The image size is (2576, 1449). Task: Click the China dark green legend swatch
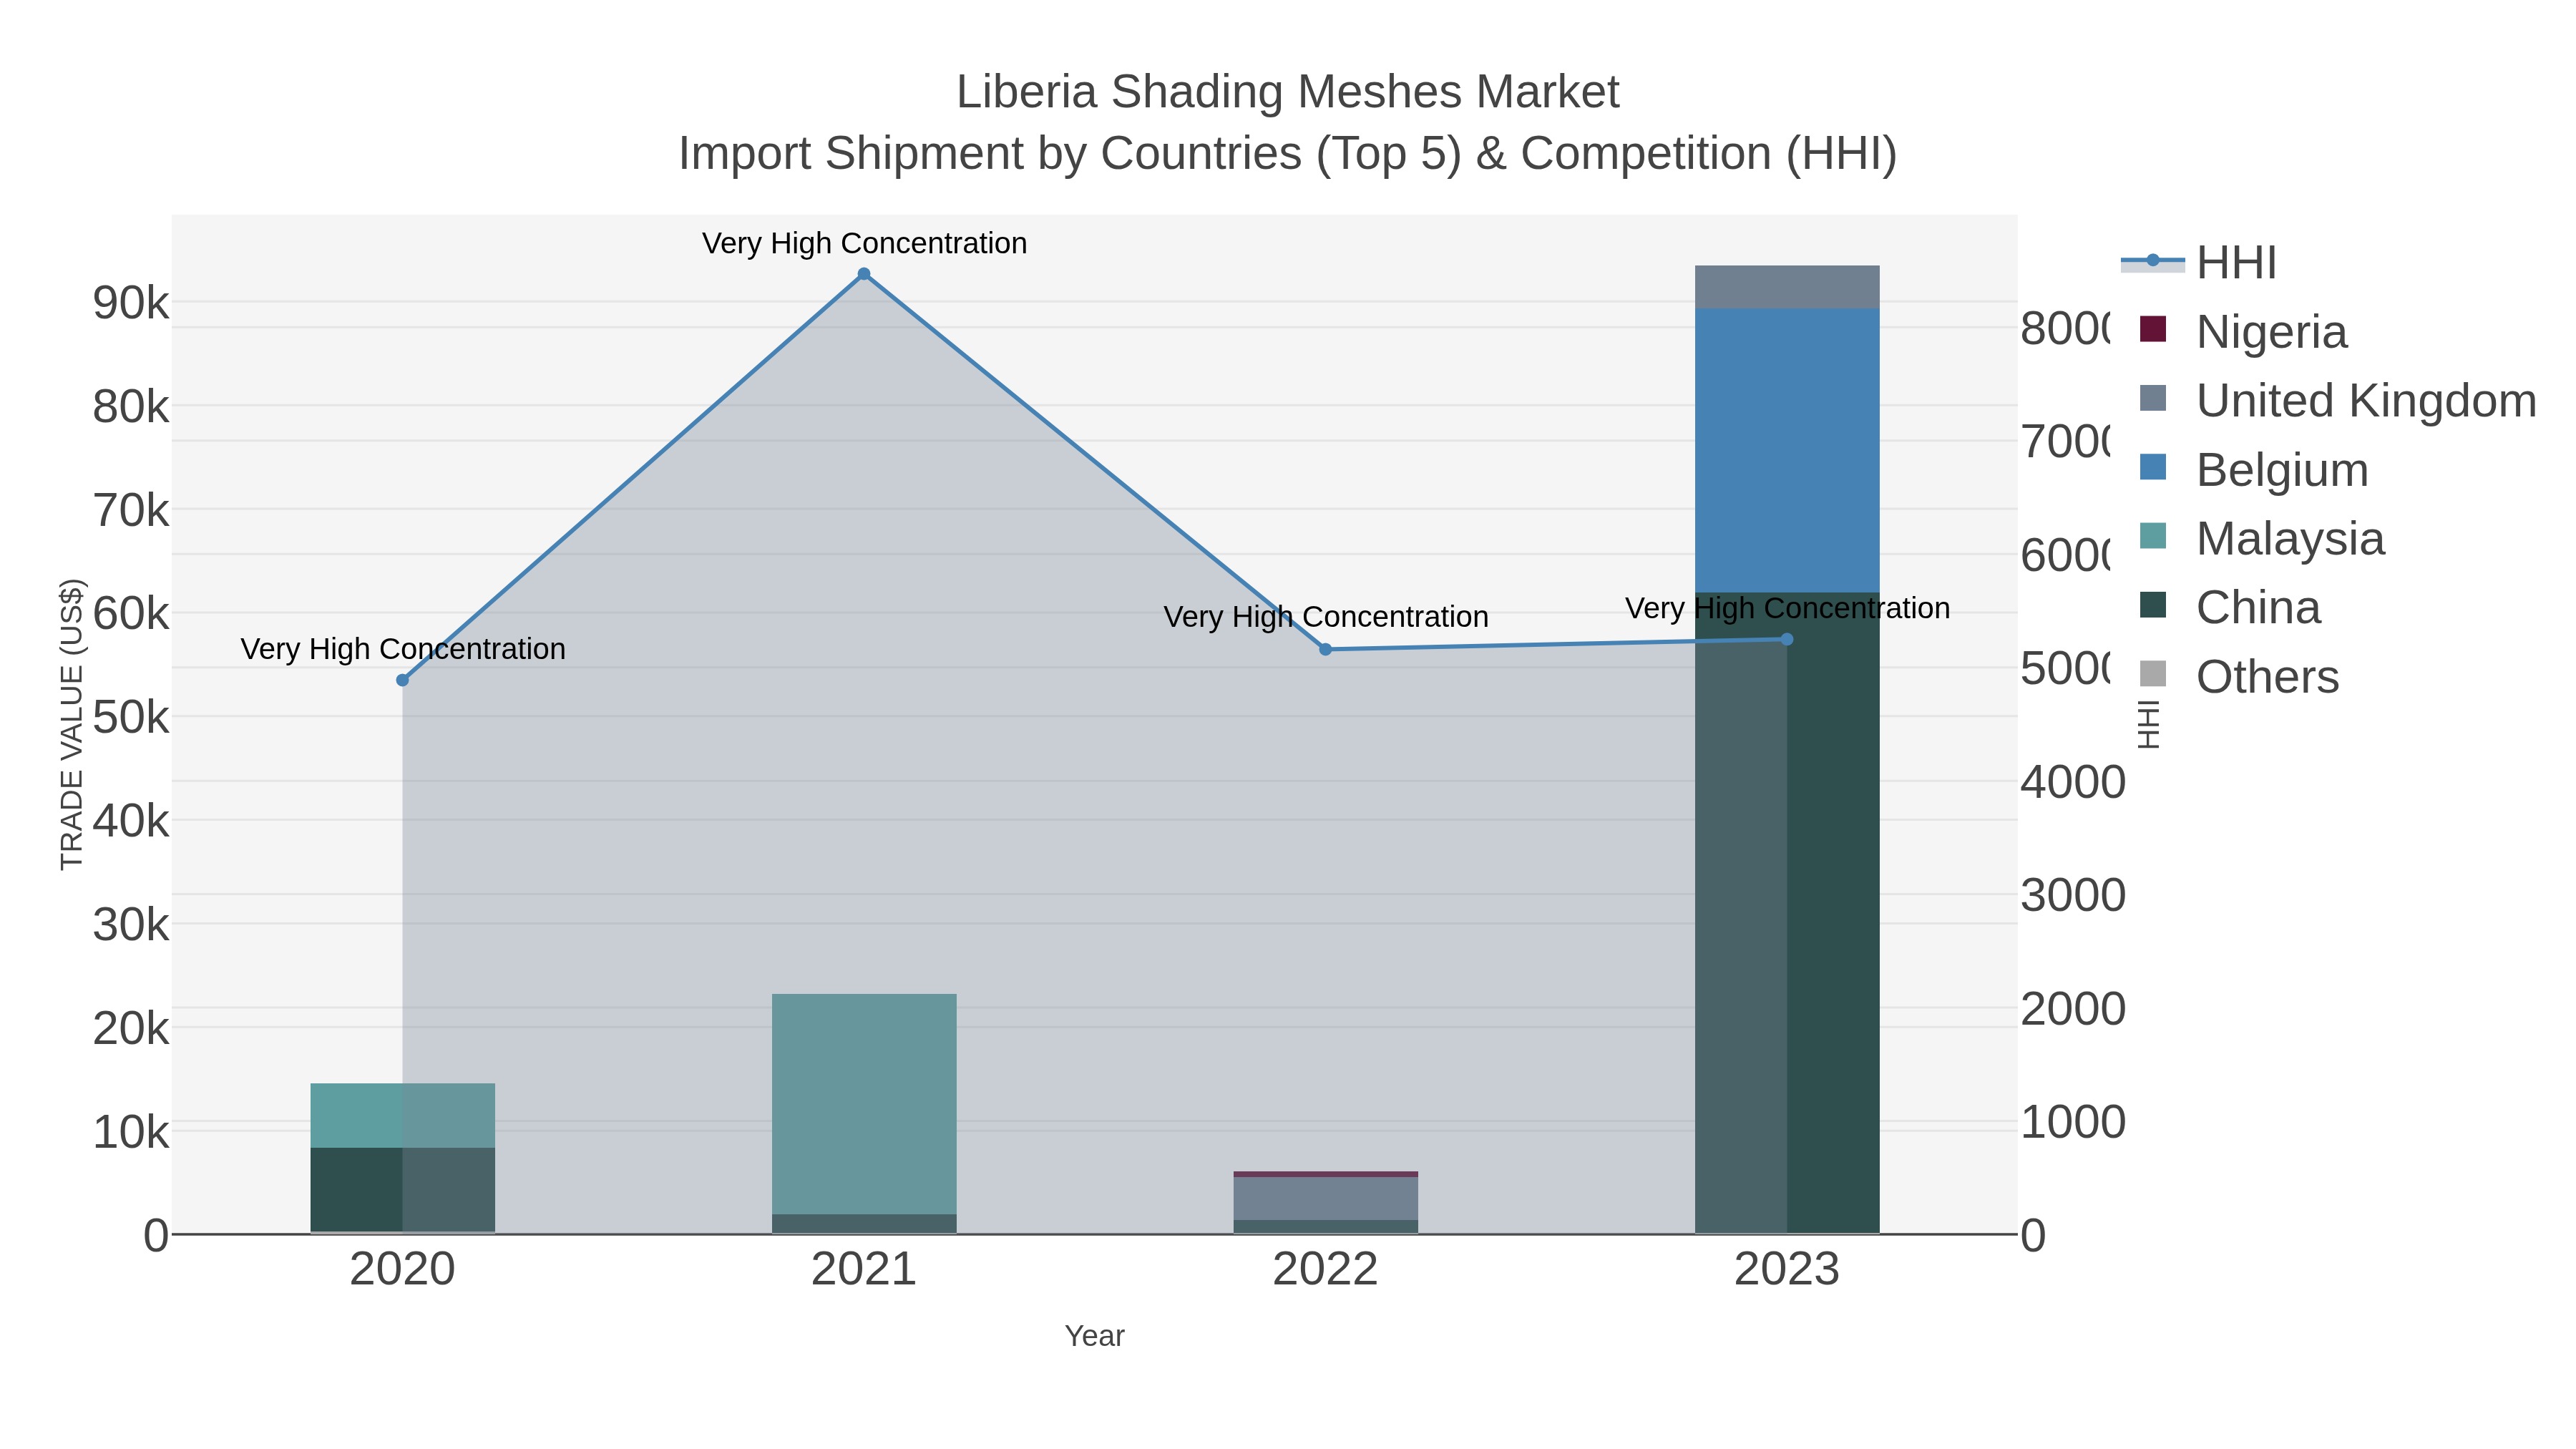(x=2153, y=605)
